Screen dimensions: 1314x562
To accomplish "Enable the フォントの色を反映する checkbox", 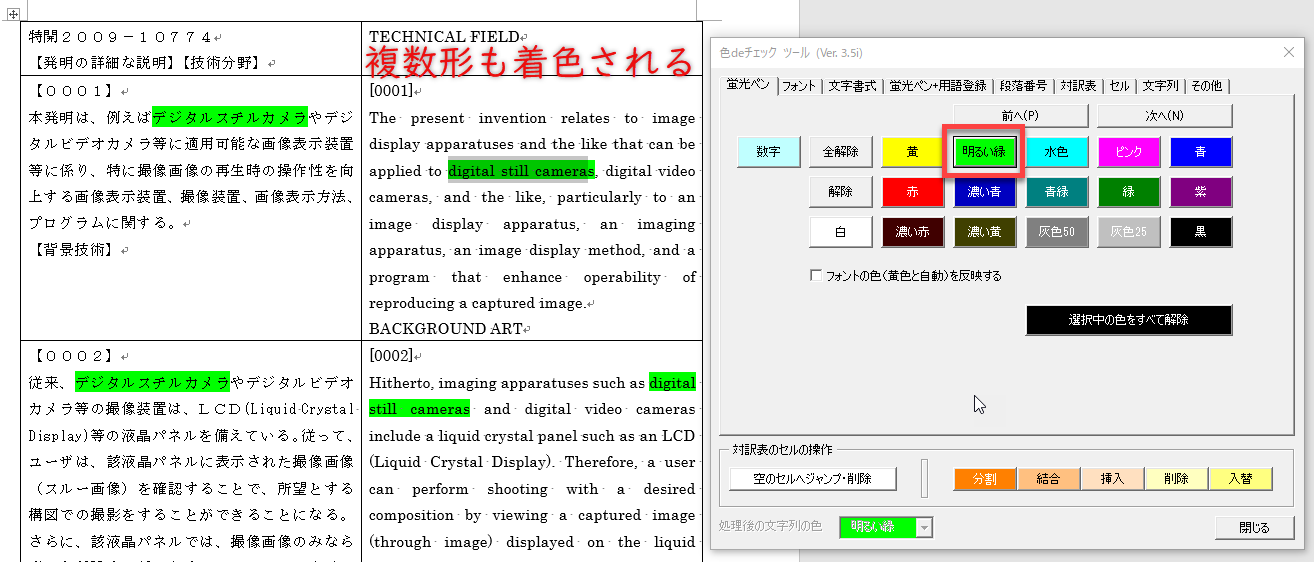I will coord(817,275).
